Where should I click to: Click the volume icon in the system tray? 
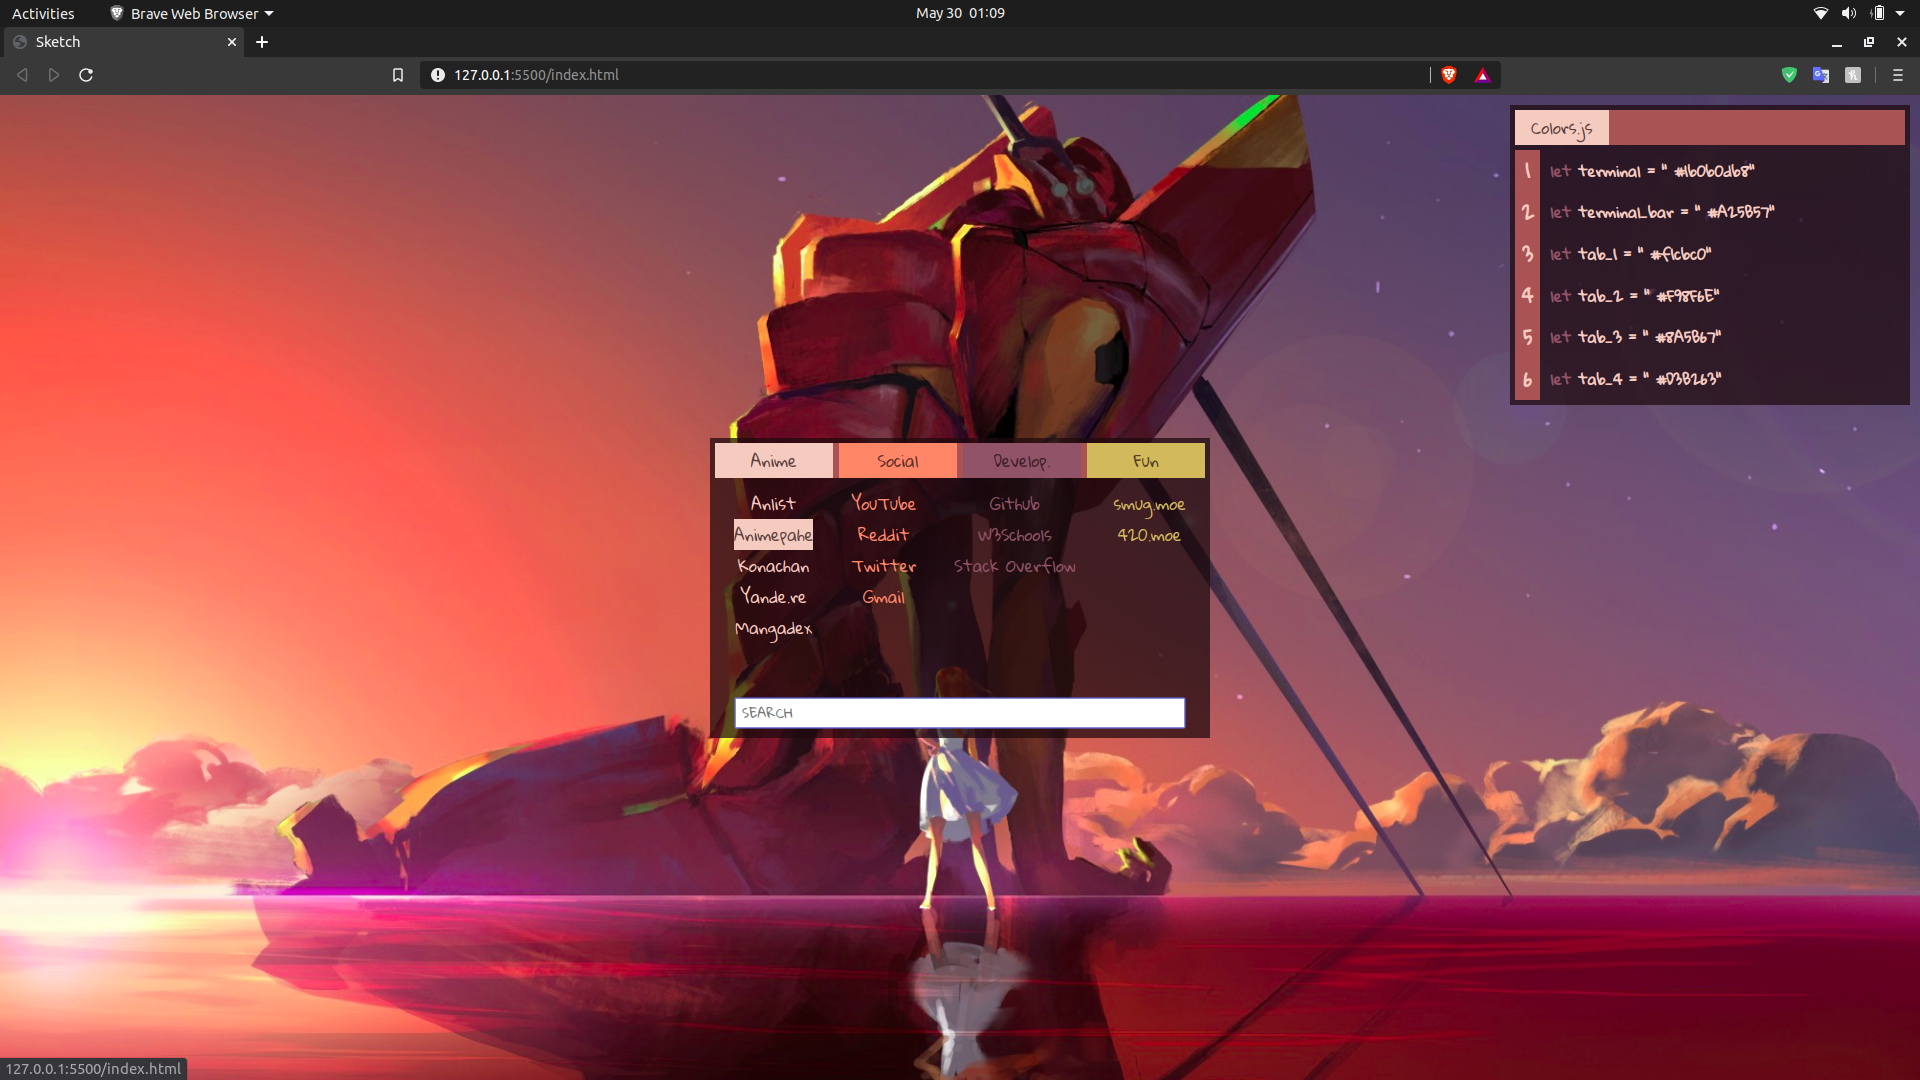pos(1847,13)
